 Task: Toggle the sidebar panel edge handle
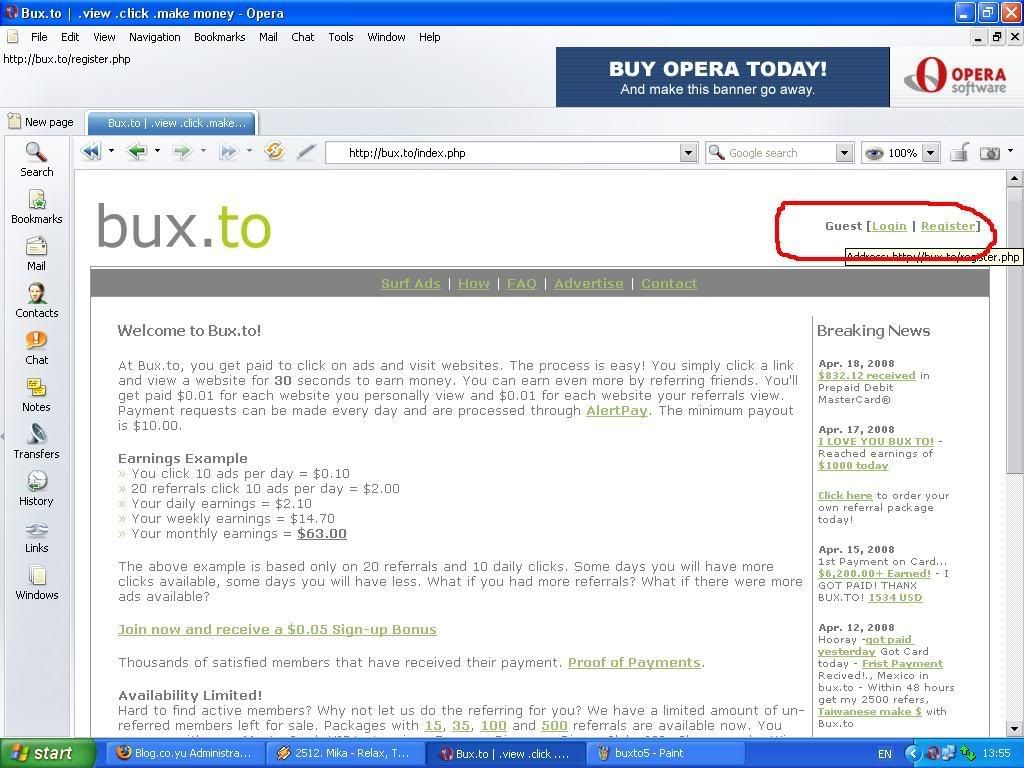(x=2, y=436)
